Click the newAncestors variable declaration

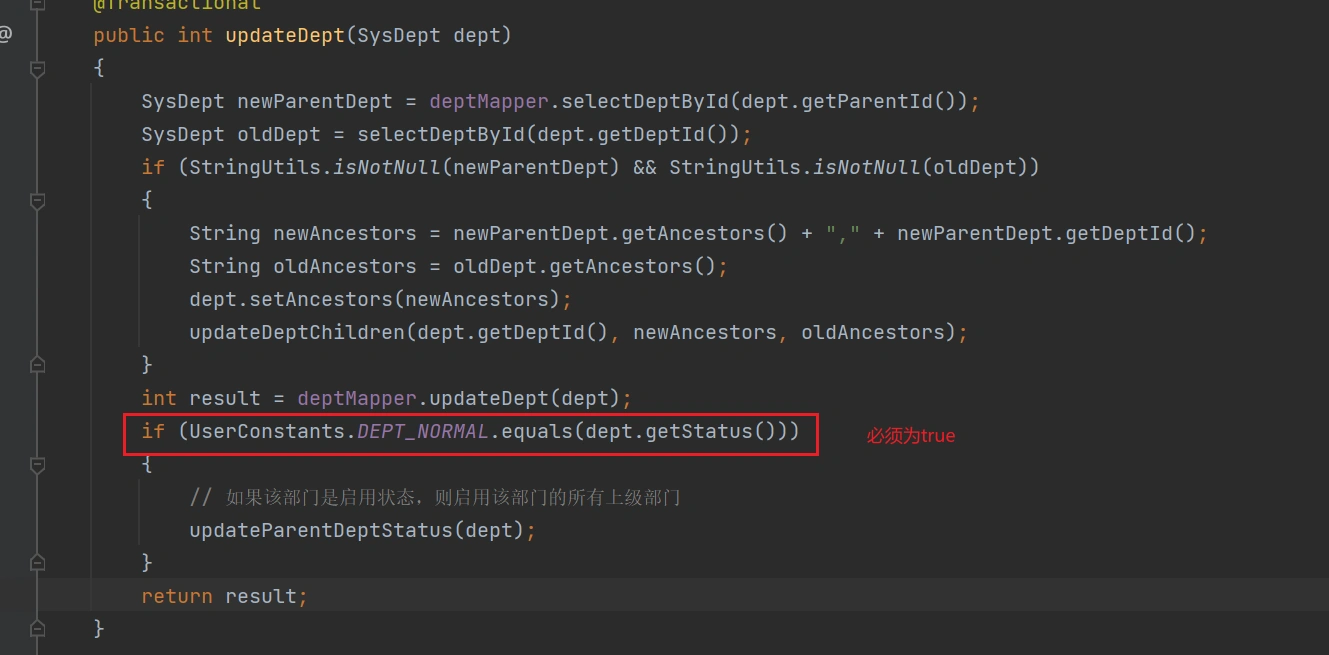[x=344, y=234]
